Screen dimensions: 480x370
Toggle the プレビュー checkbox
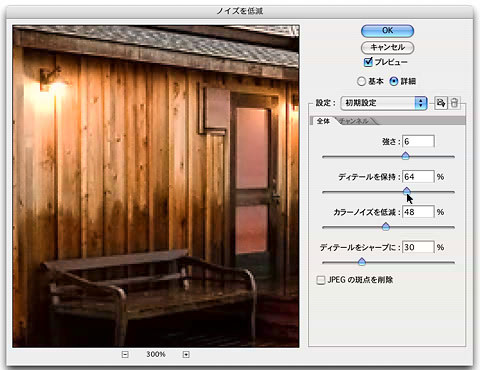tap(368, 62)
